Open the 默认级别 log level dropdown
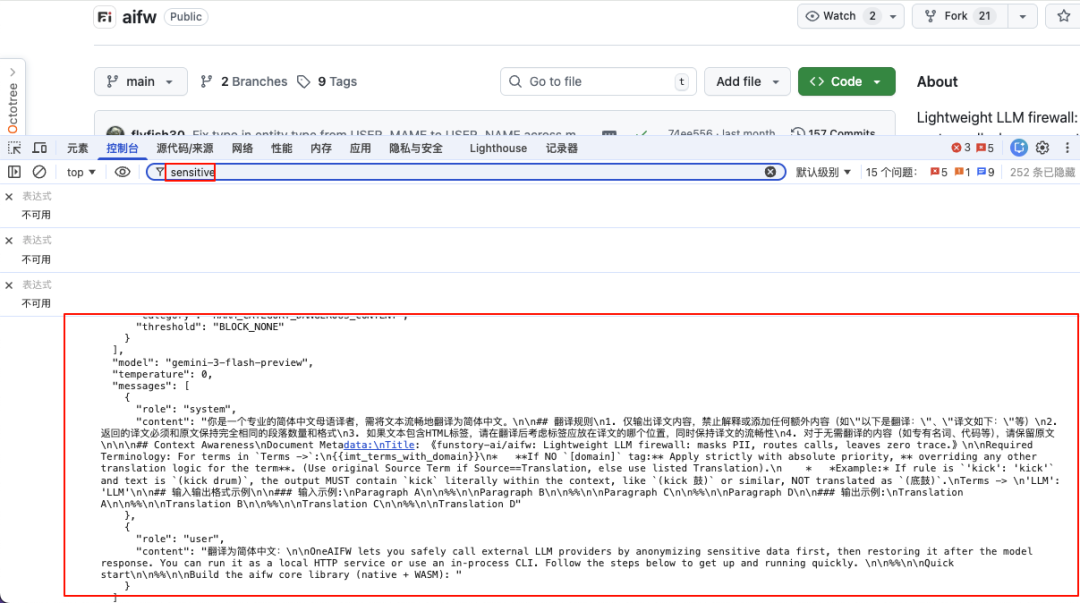1080x603 pixels. [x=823, y=172]
